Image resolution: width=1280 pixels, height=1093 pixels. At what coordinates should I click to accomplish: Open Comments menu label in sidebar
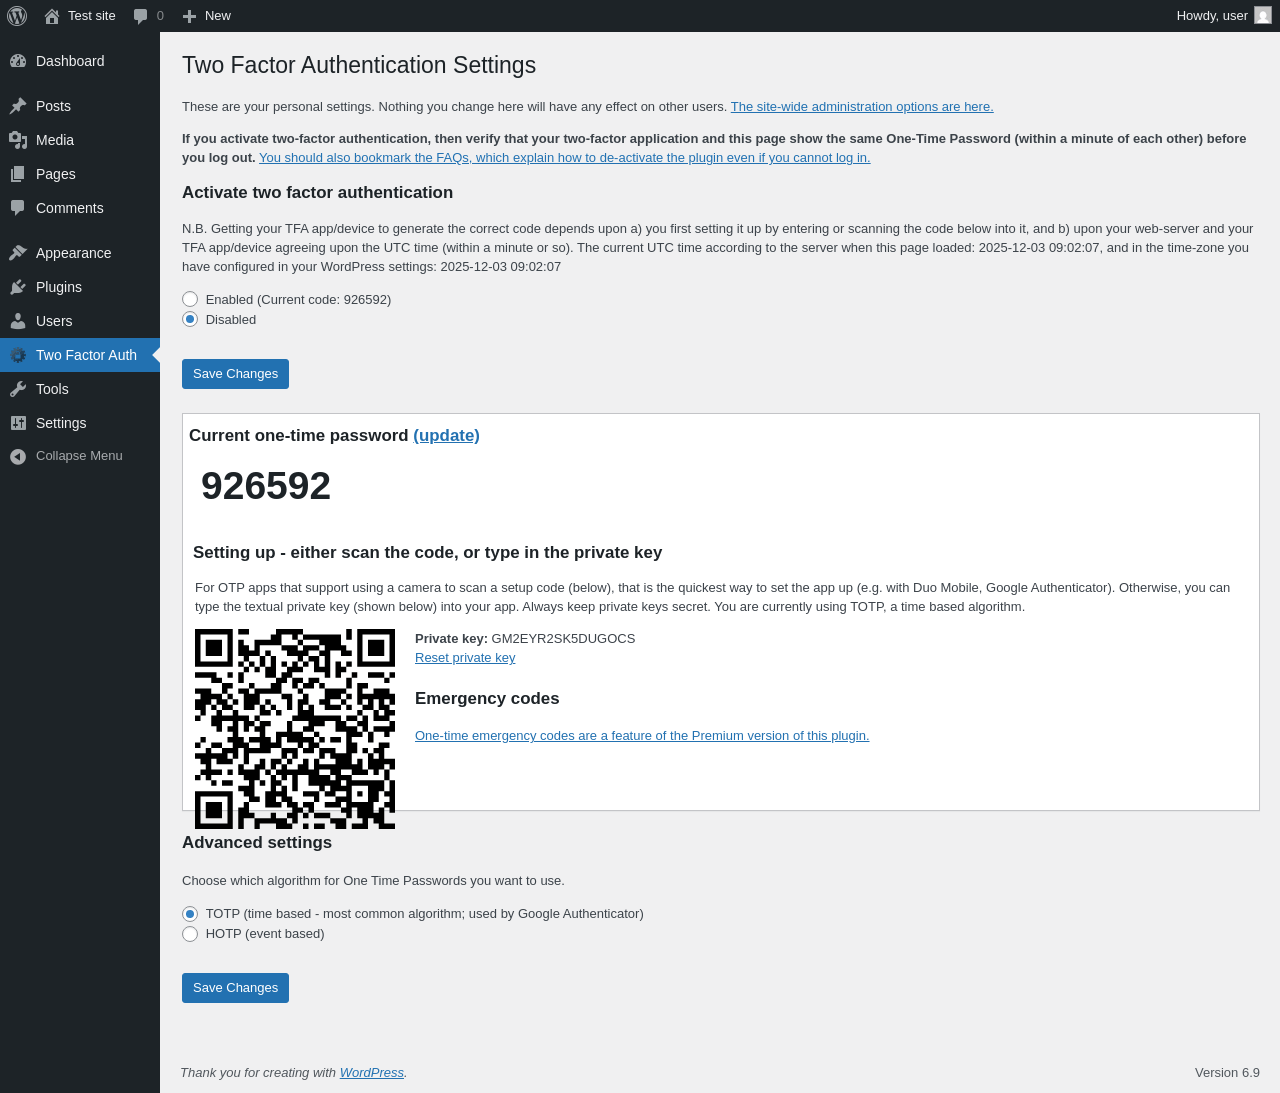pyautogui.click(x=70, y=208)
